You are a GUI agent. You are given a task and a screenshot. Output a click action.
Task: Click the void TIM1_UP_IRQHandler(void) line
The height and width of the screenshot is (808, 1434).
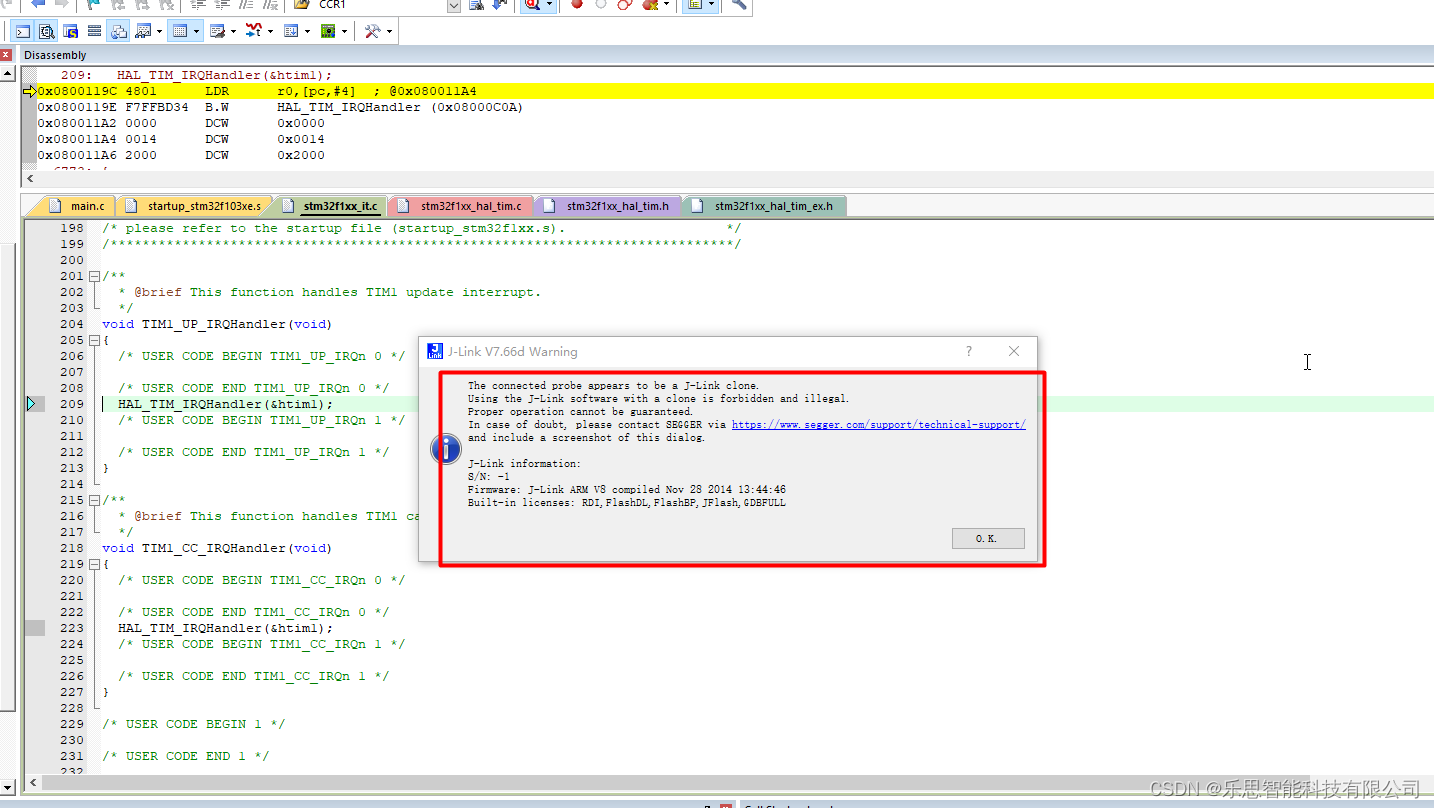point(217,324)
